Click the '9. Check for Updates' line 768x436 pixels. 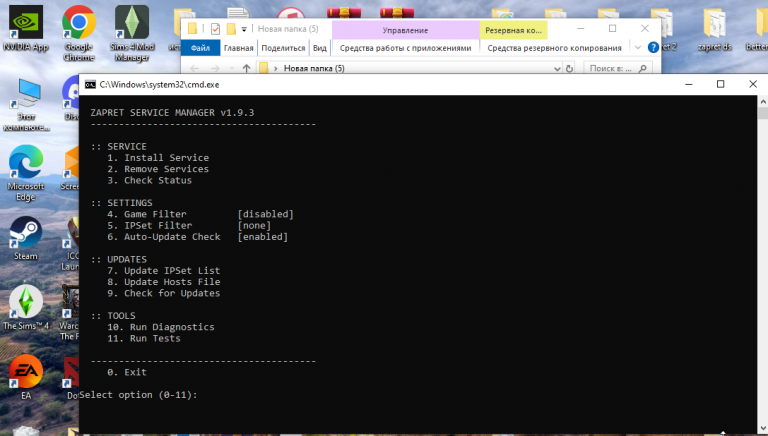tap(164, 293)
